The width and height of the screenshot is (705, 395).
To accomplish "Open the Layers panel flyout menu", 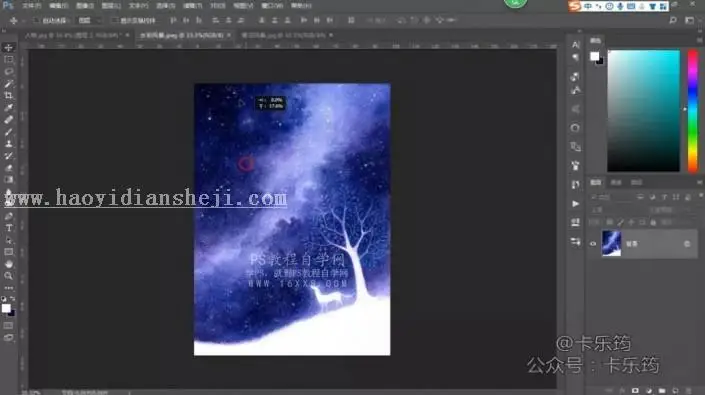I will click(x=700, y=182).
